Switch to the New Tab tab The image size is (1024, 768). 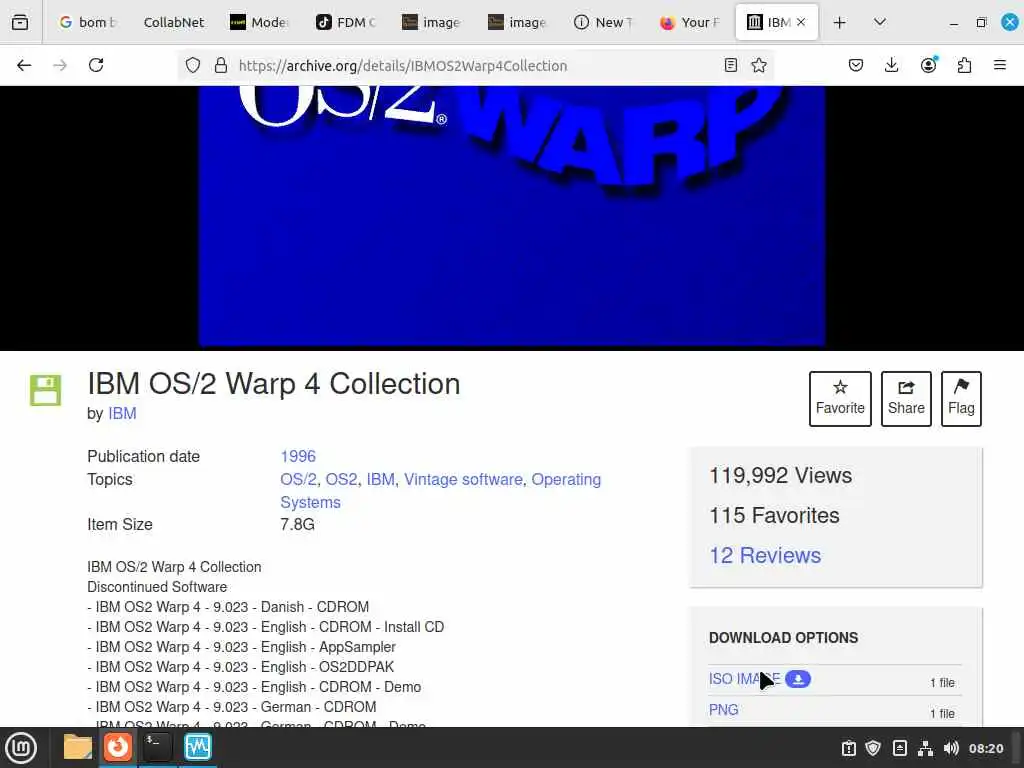click(603, 22)
